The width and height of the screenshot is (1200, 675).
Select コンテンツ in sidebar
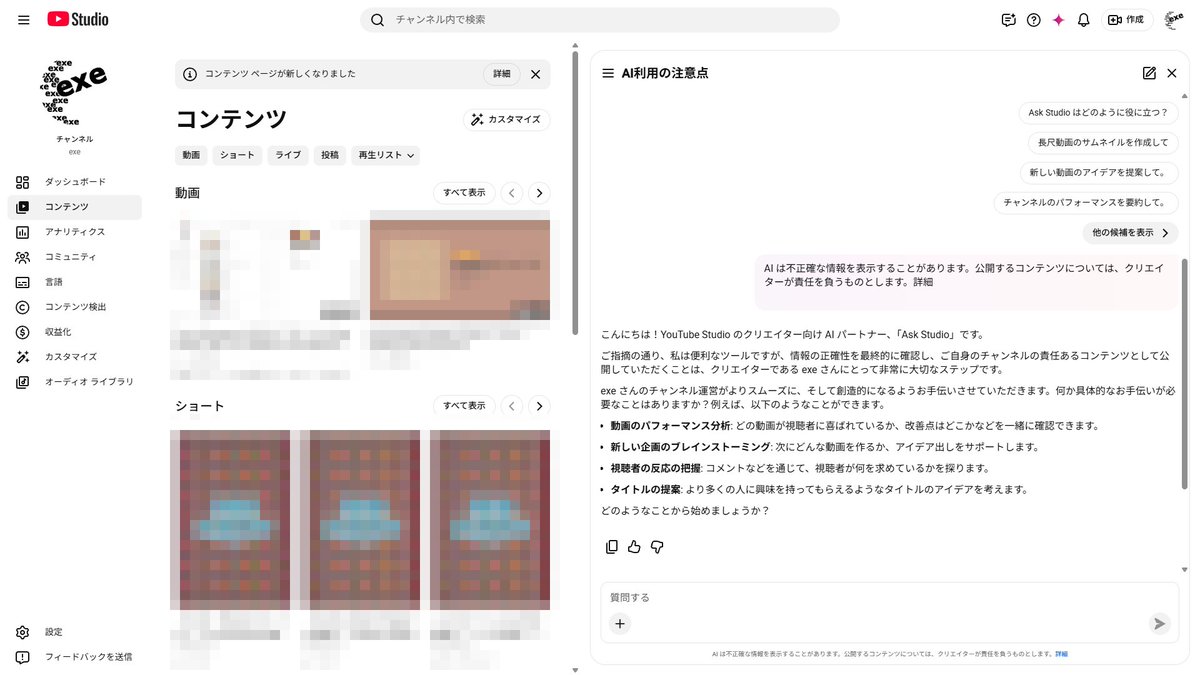[x=75, y=207]
